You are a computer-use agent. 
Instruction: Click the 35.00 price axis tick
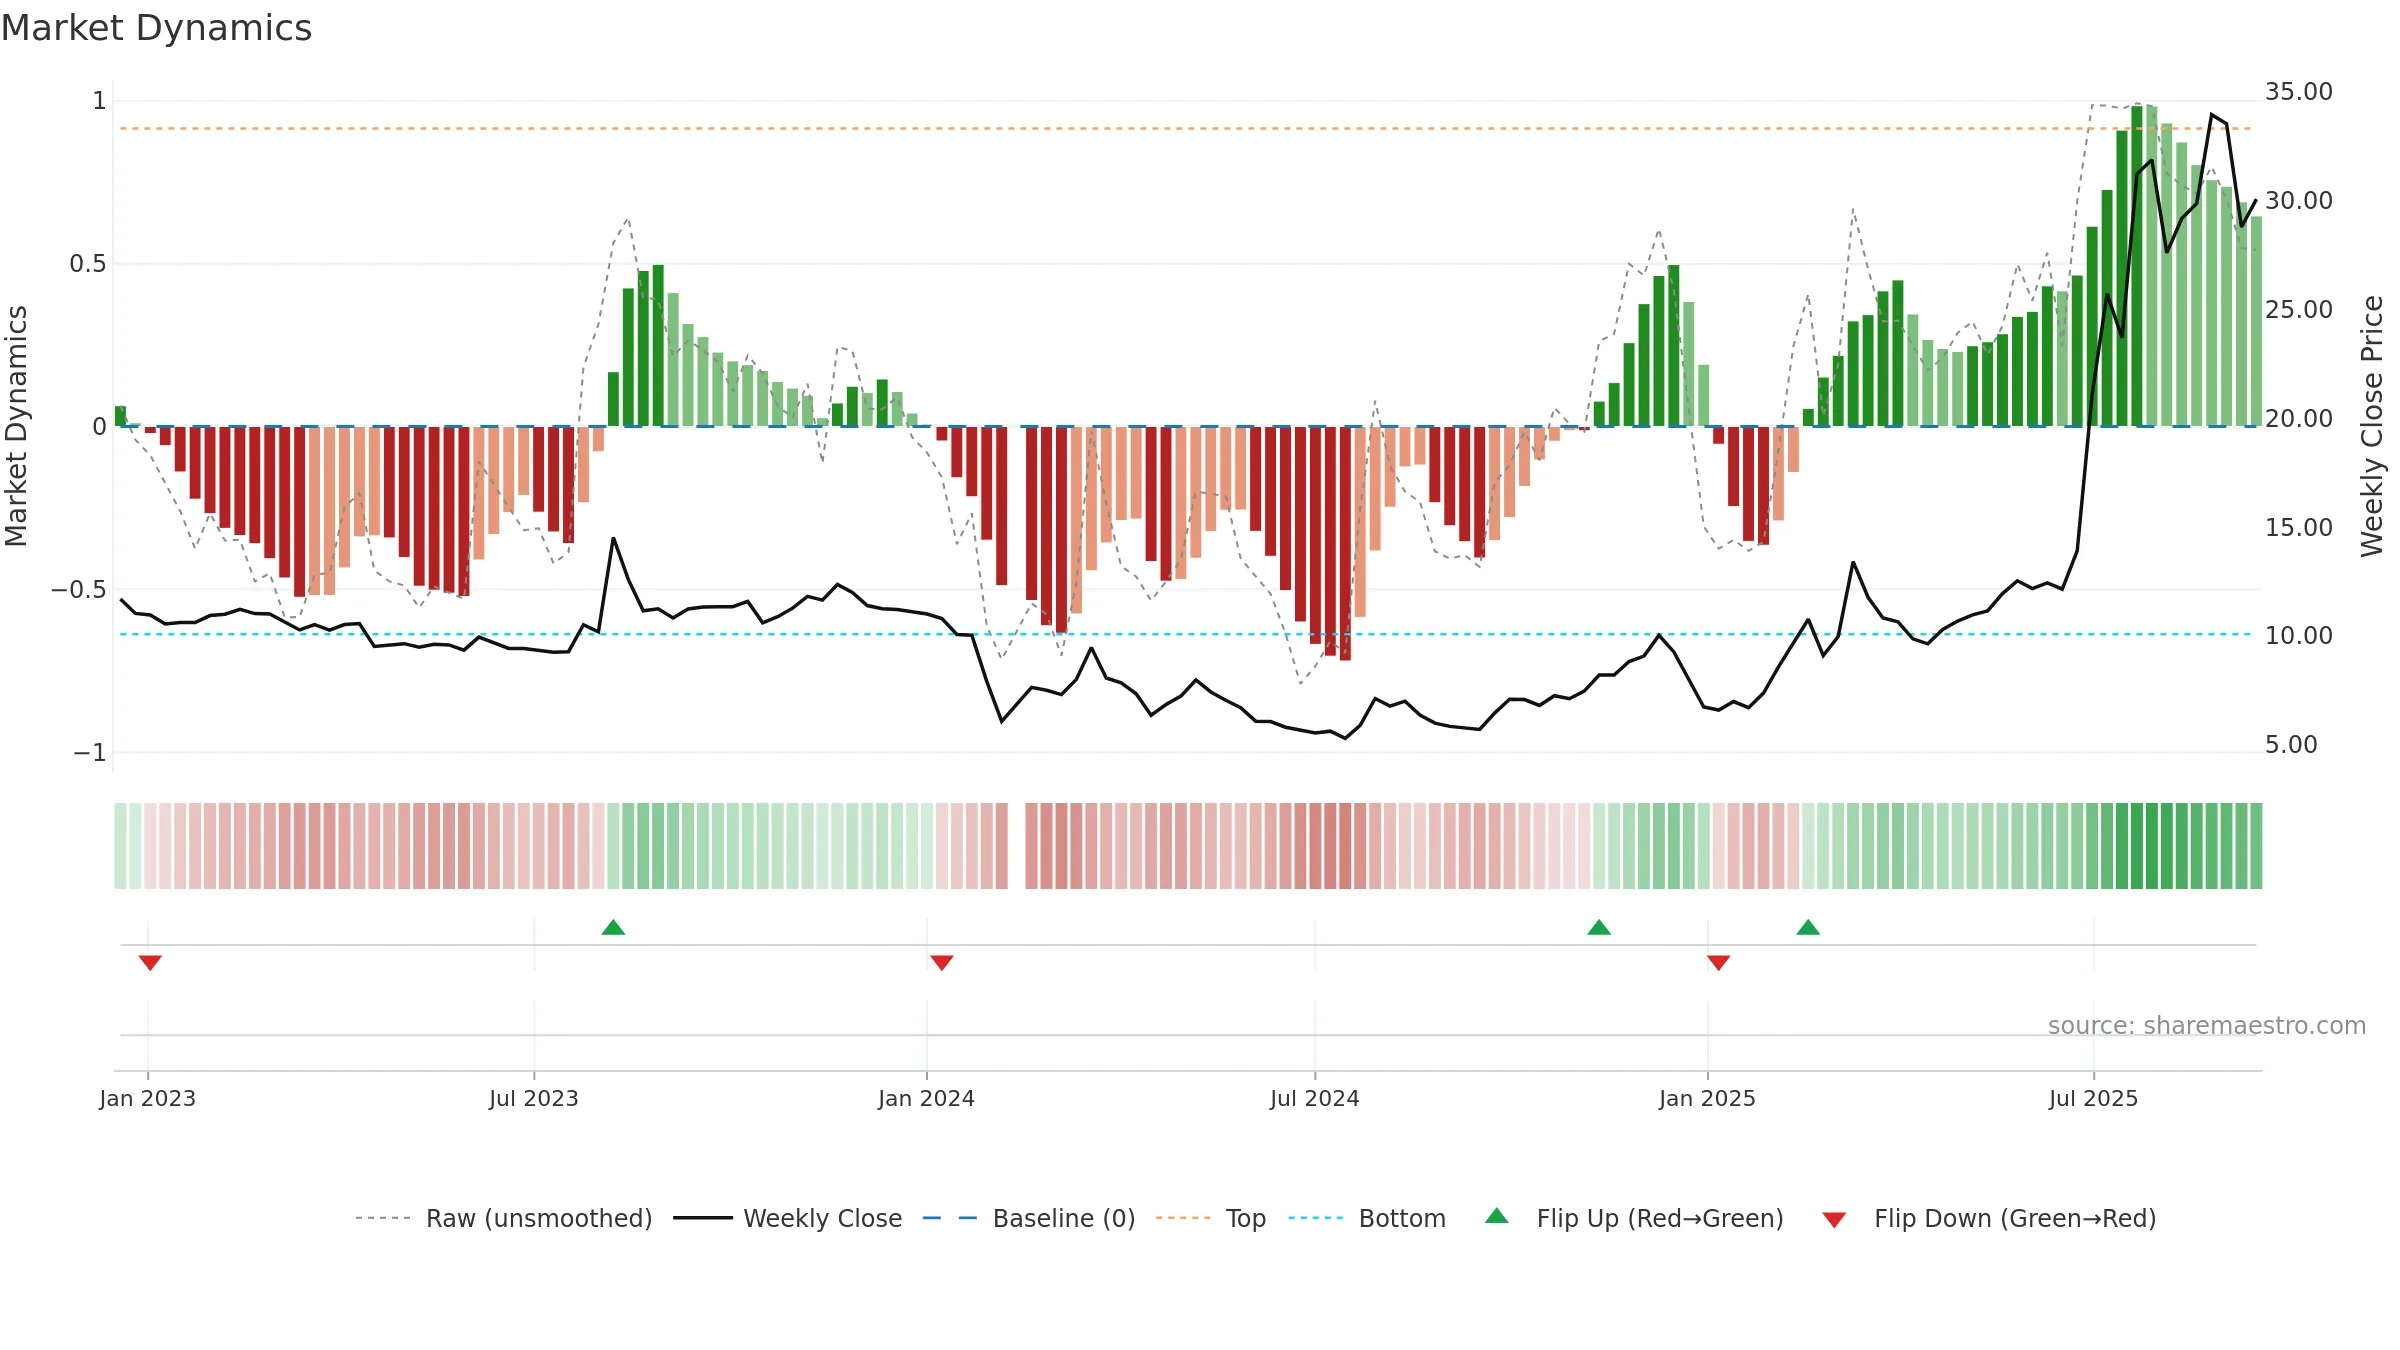coord(2298,92)
